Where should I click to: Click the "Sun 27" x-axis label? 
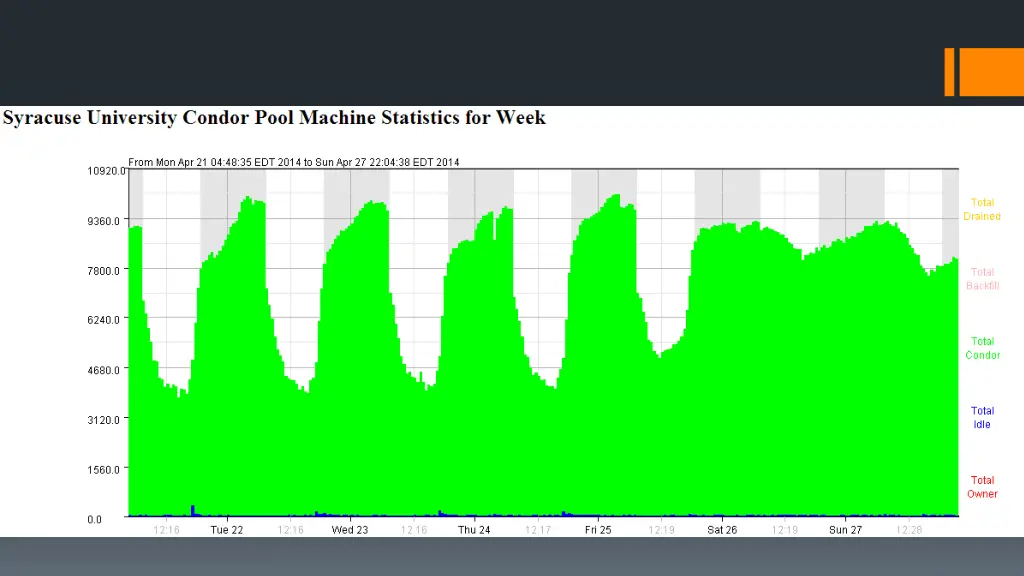tap(846, 530)
